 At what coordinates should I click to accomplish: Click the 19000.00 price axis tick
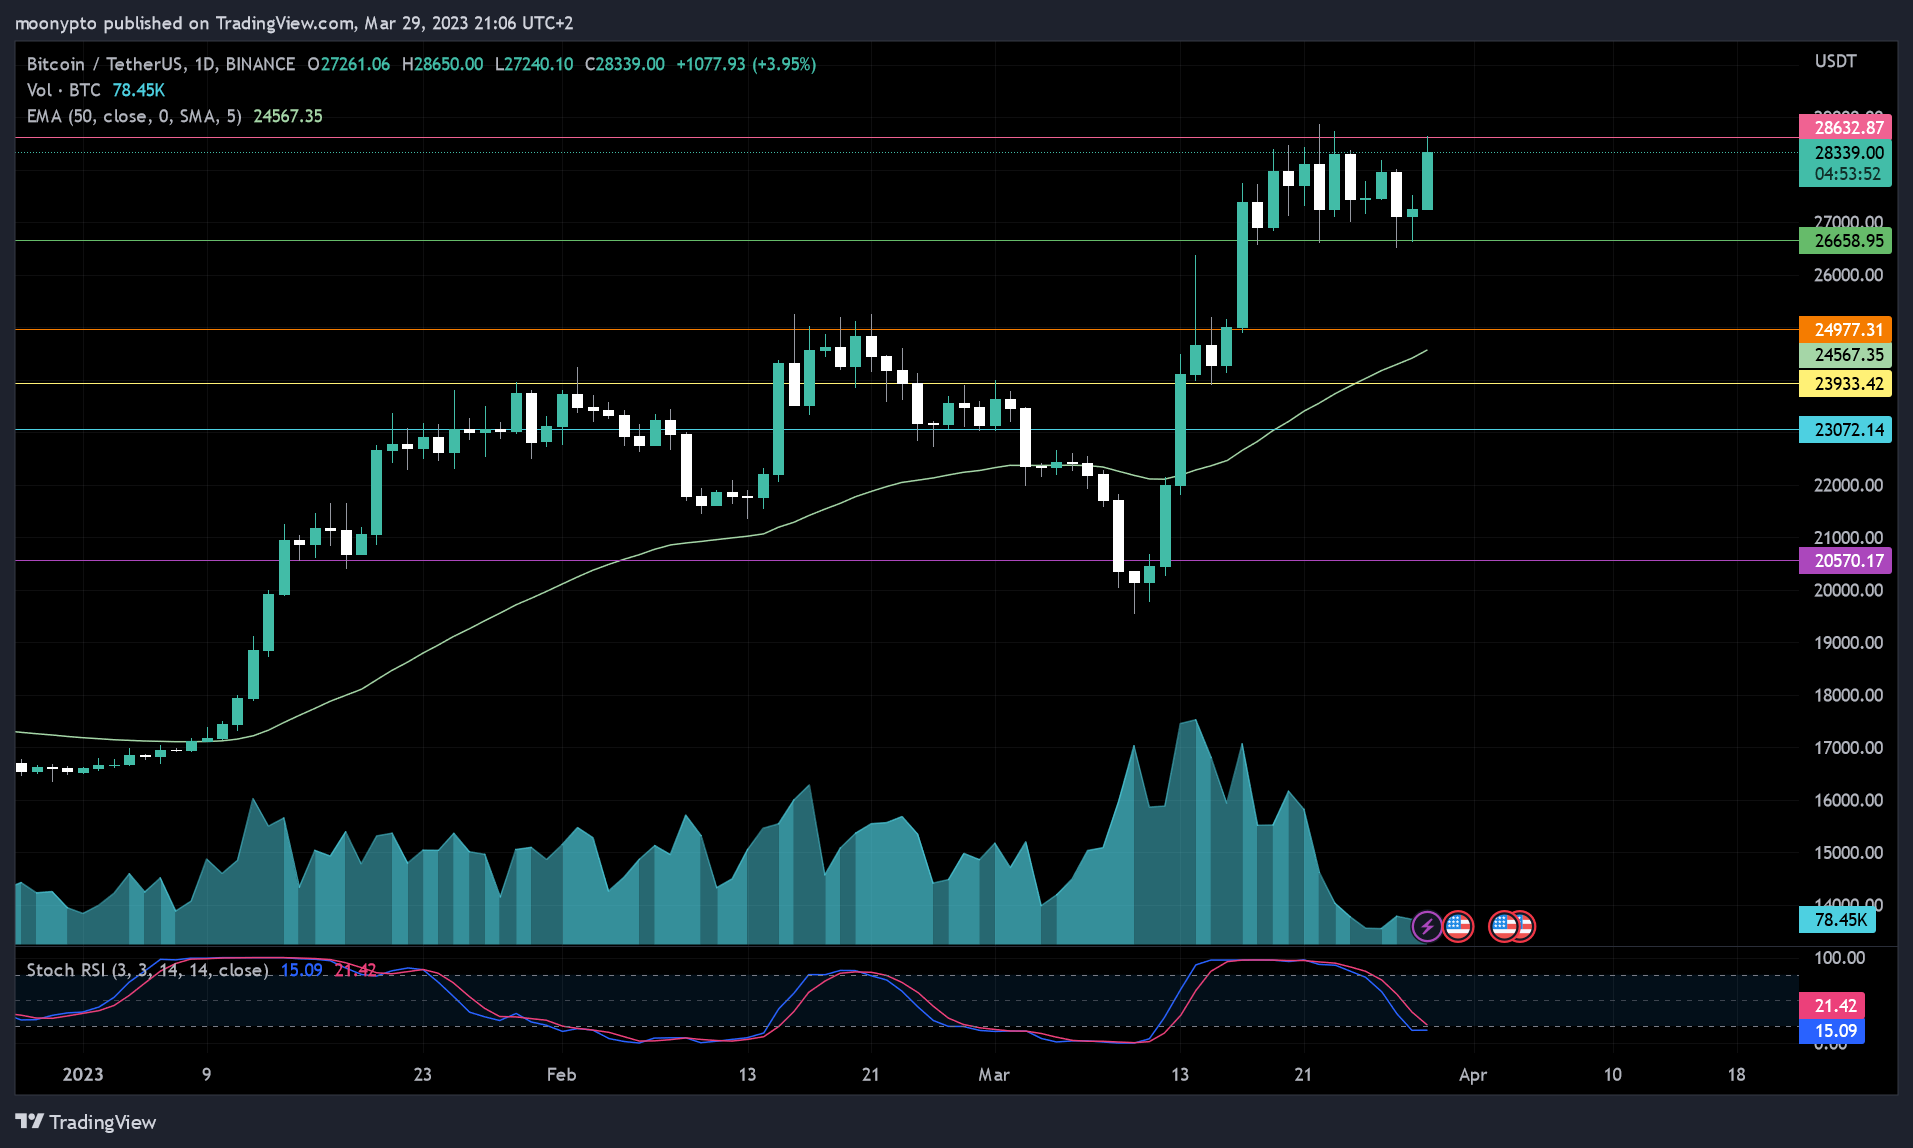(x=1848, y=642)
